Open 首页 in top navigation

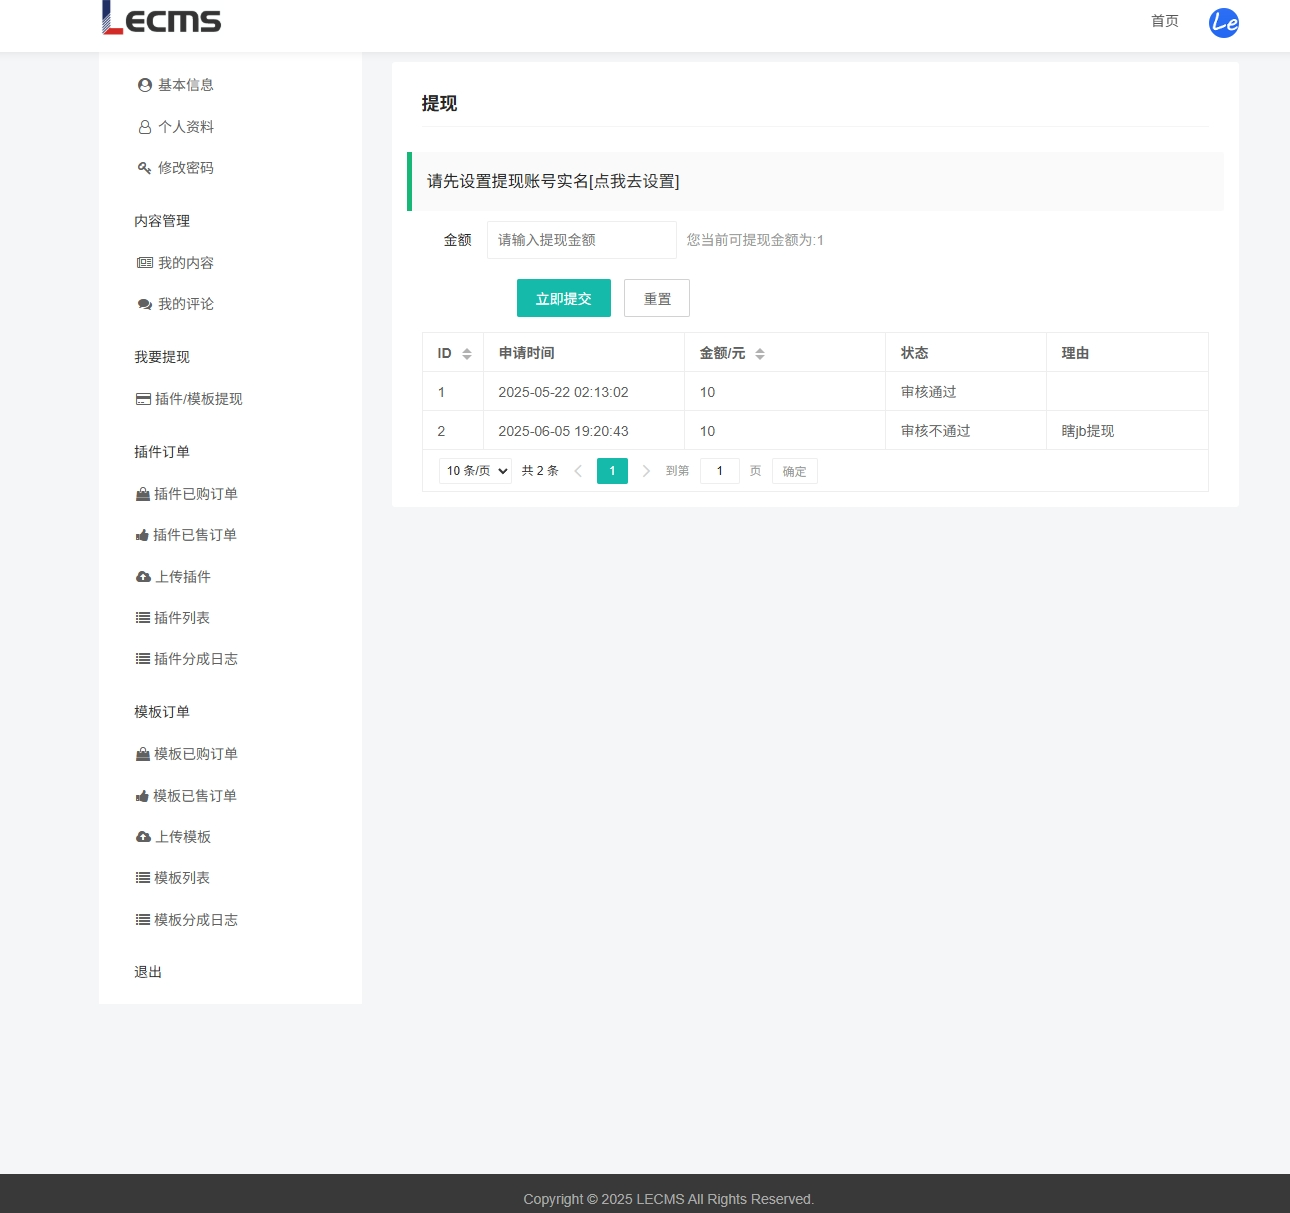click(x=1165, y=21)
